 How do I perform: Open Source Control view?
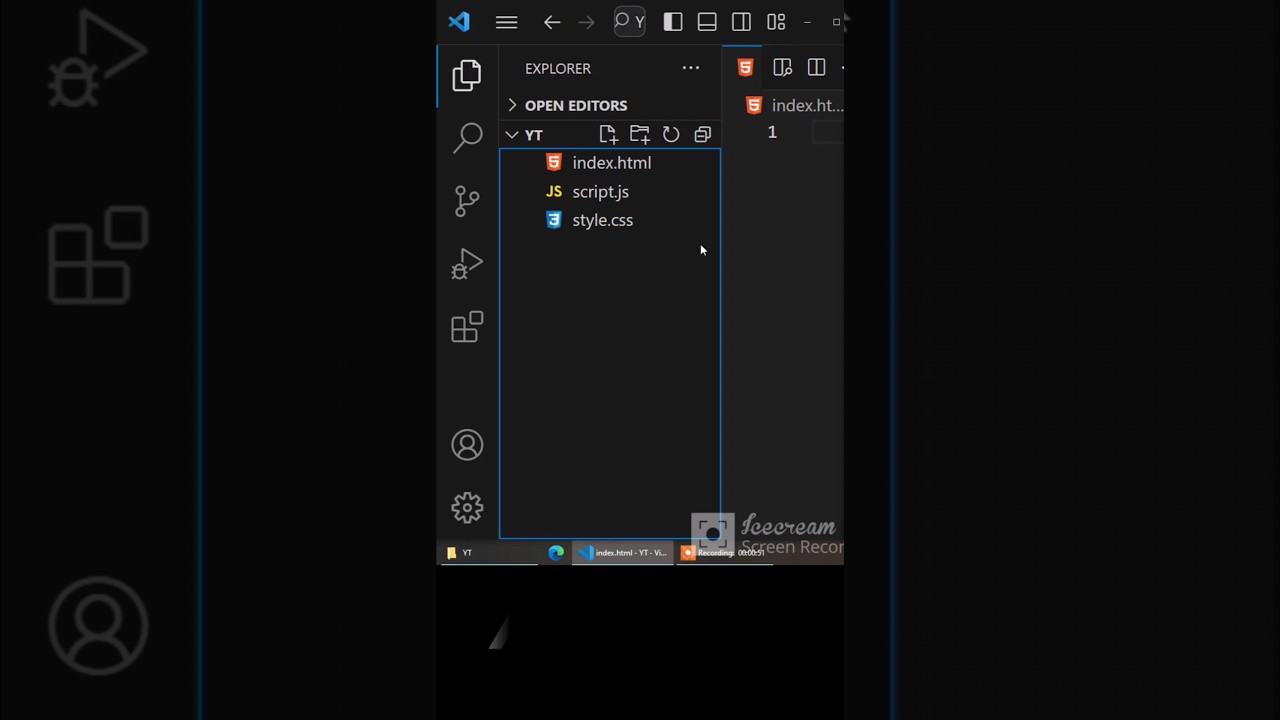(x=467, y=201)
